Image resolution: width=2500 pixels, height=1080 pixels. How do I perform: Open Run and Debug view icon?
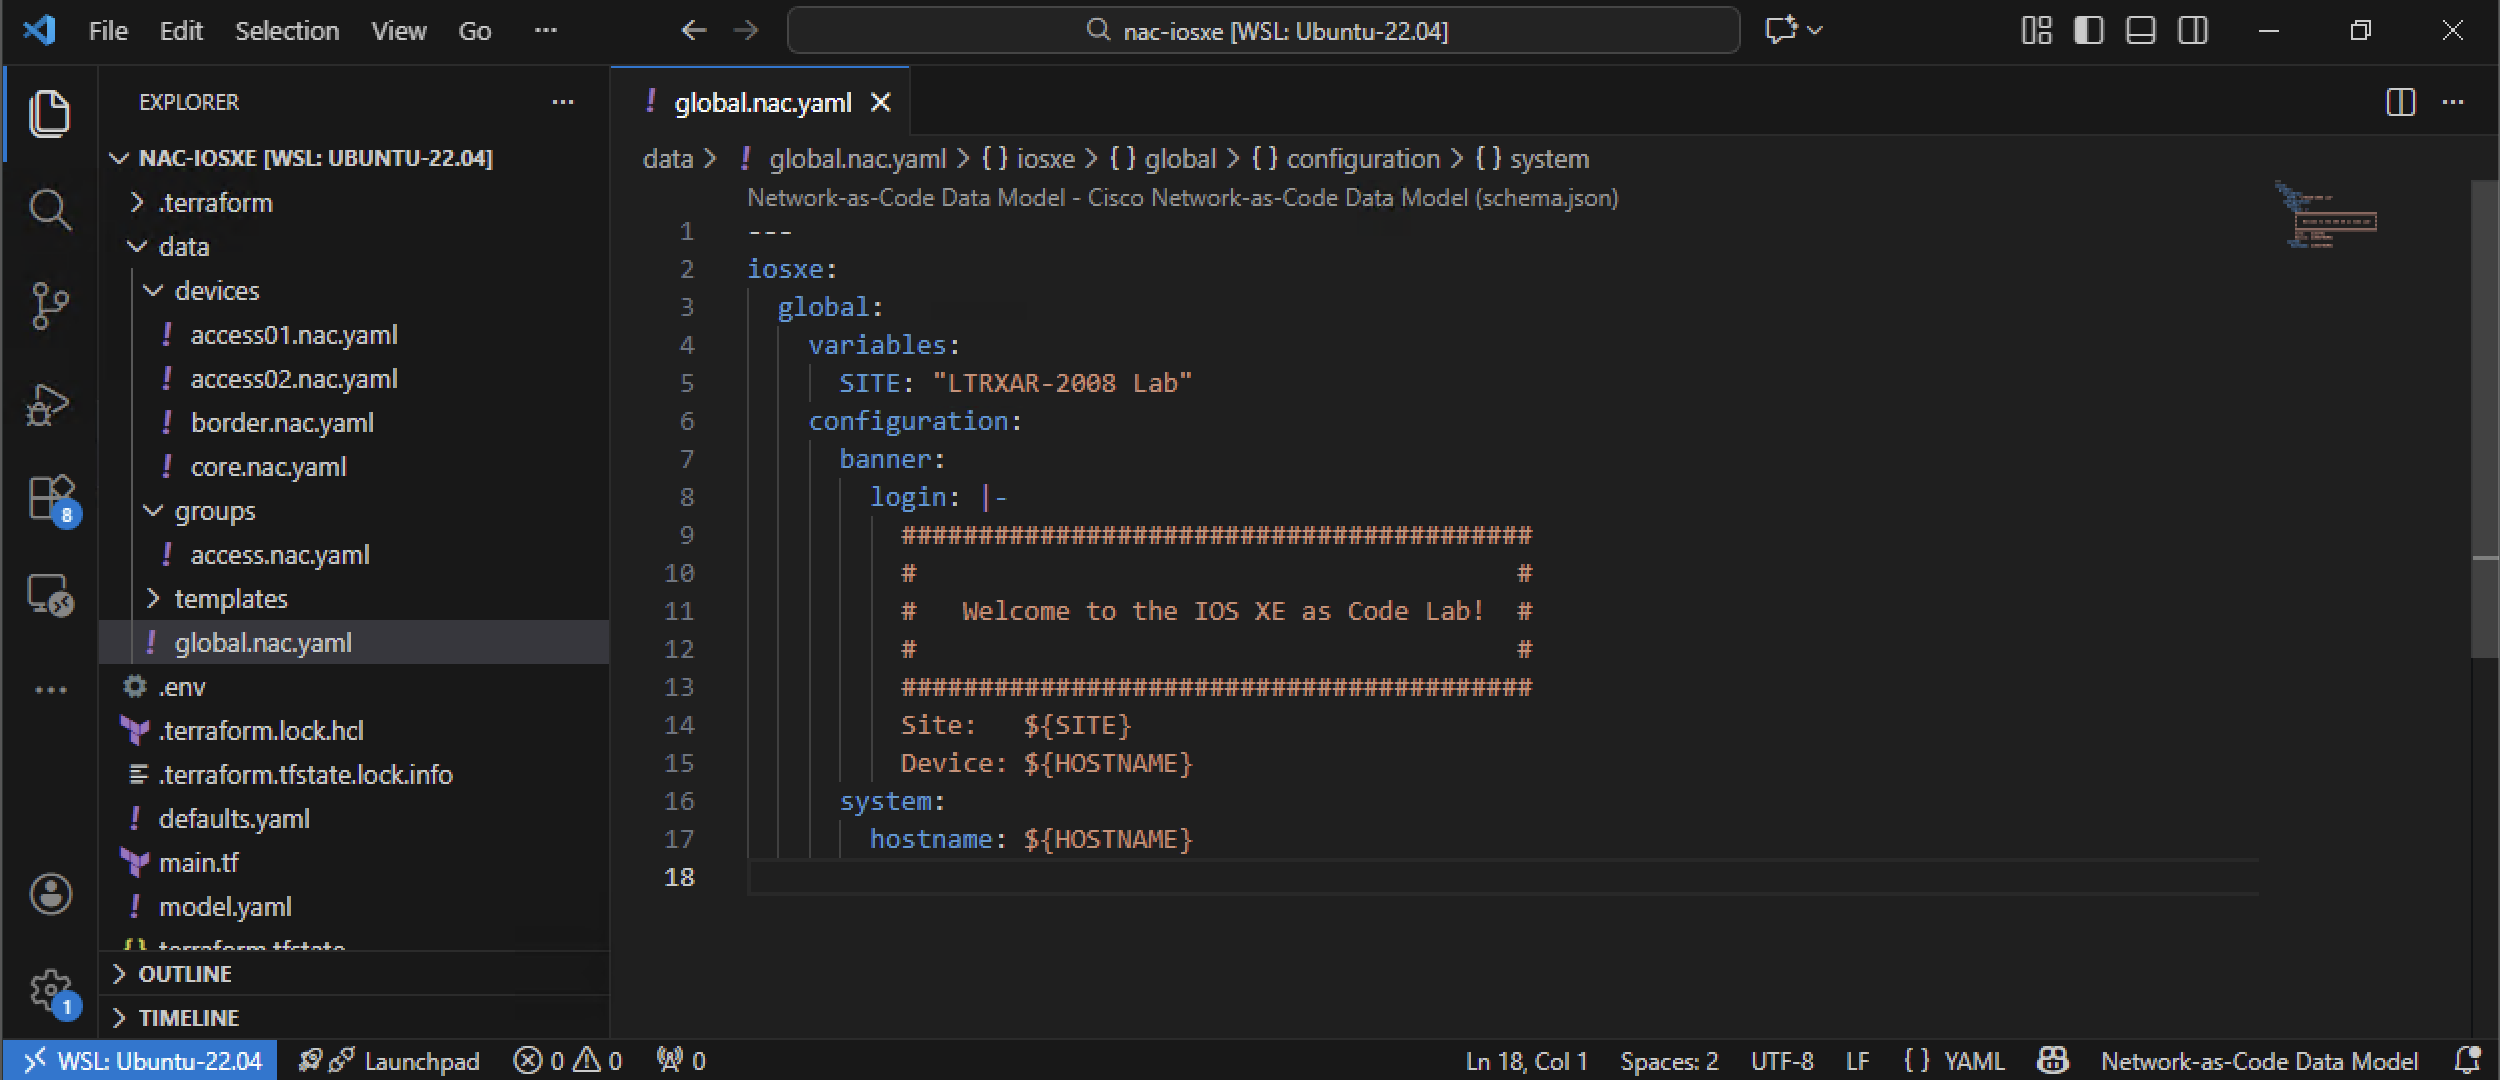pos(49,404)
